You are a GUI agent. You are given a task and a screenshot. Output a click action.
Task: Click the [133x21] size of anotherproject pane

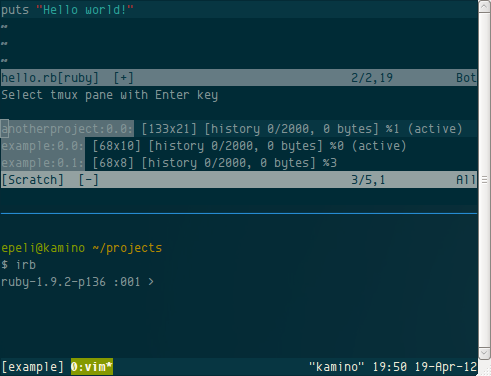click(x=169, y=129)
